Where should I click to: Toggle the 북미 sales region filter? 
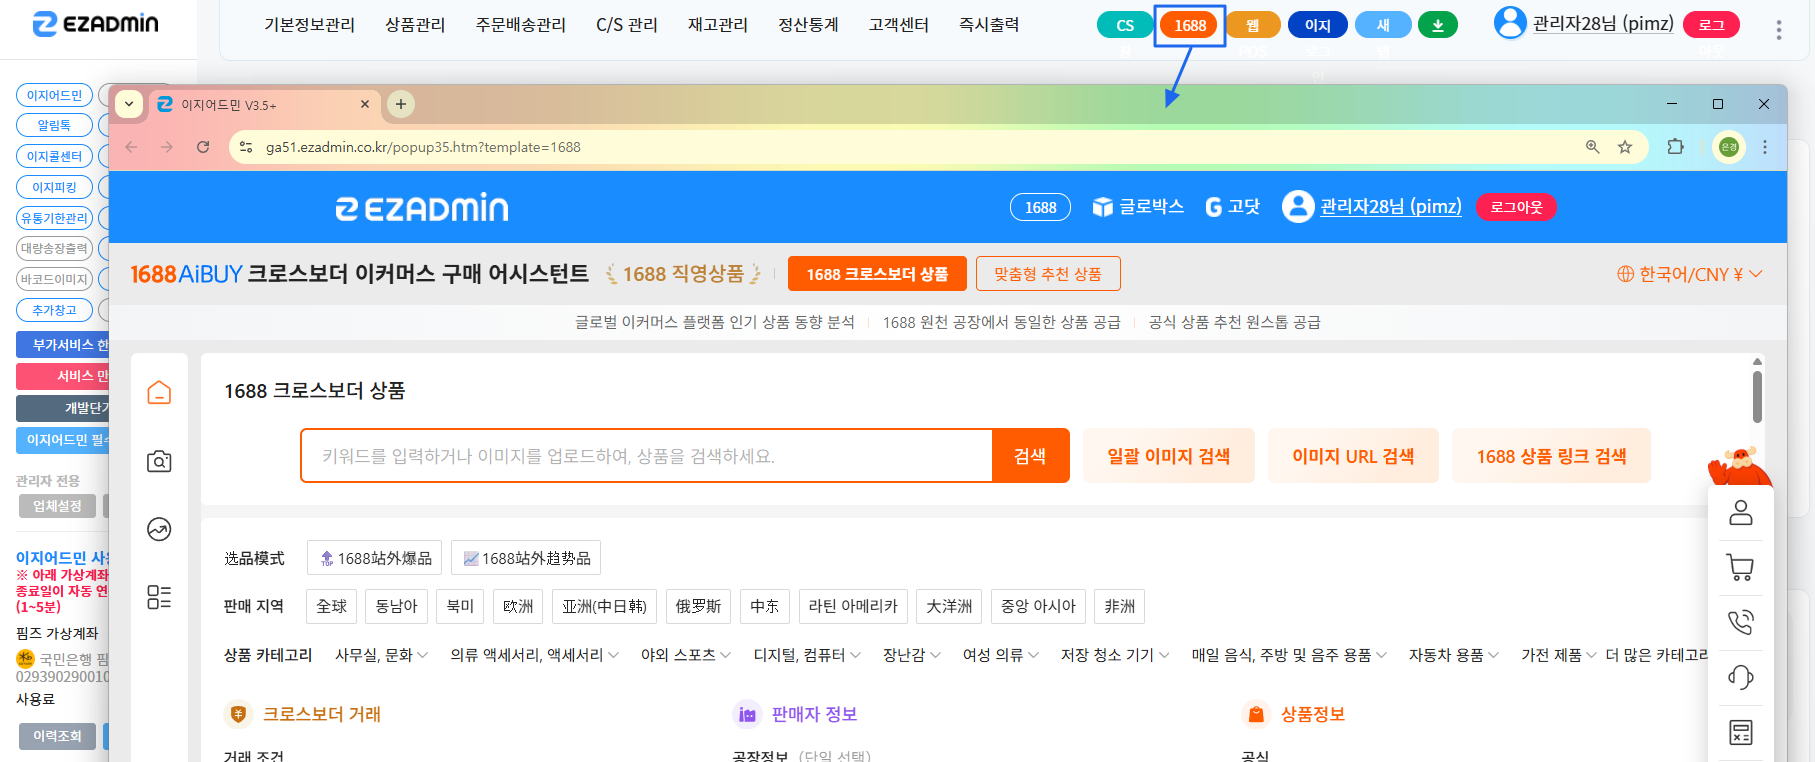pyautogui.click(x=460, y=606)
